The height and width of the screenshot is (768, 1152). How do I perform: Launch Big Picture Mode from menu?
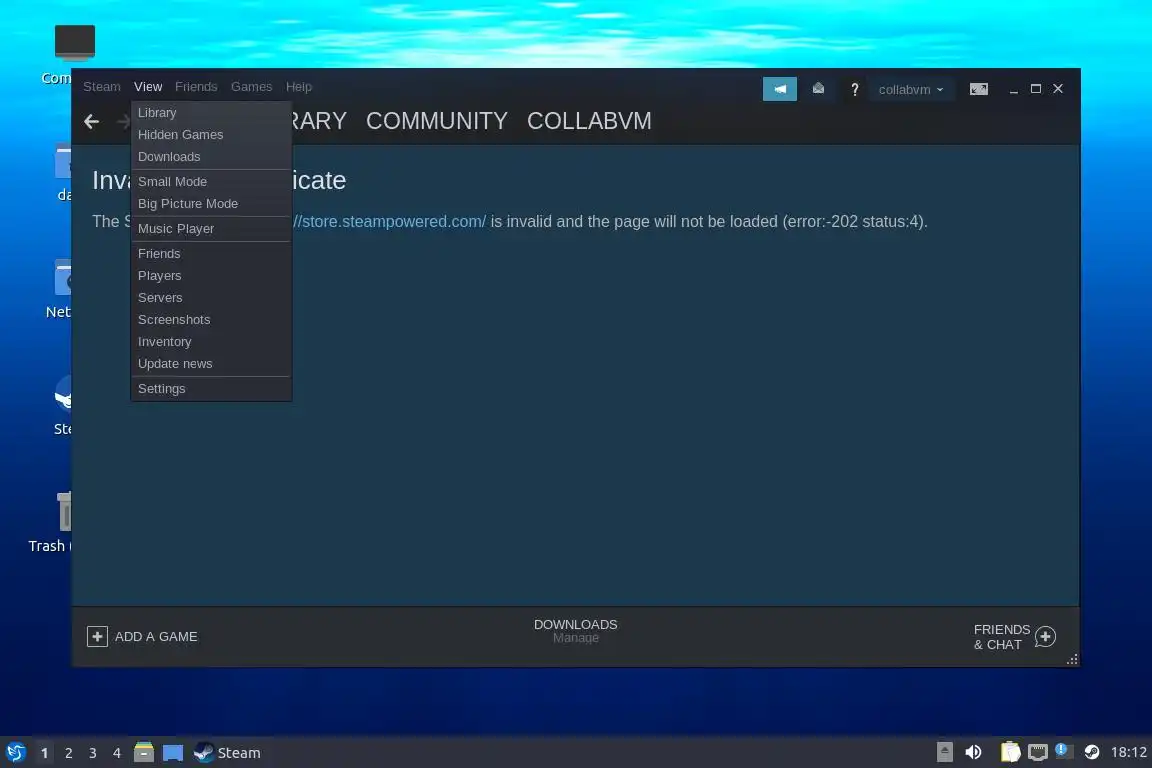(211, 204)
